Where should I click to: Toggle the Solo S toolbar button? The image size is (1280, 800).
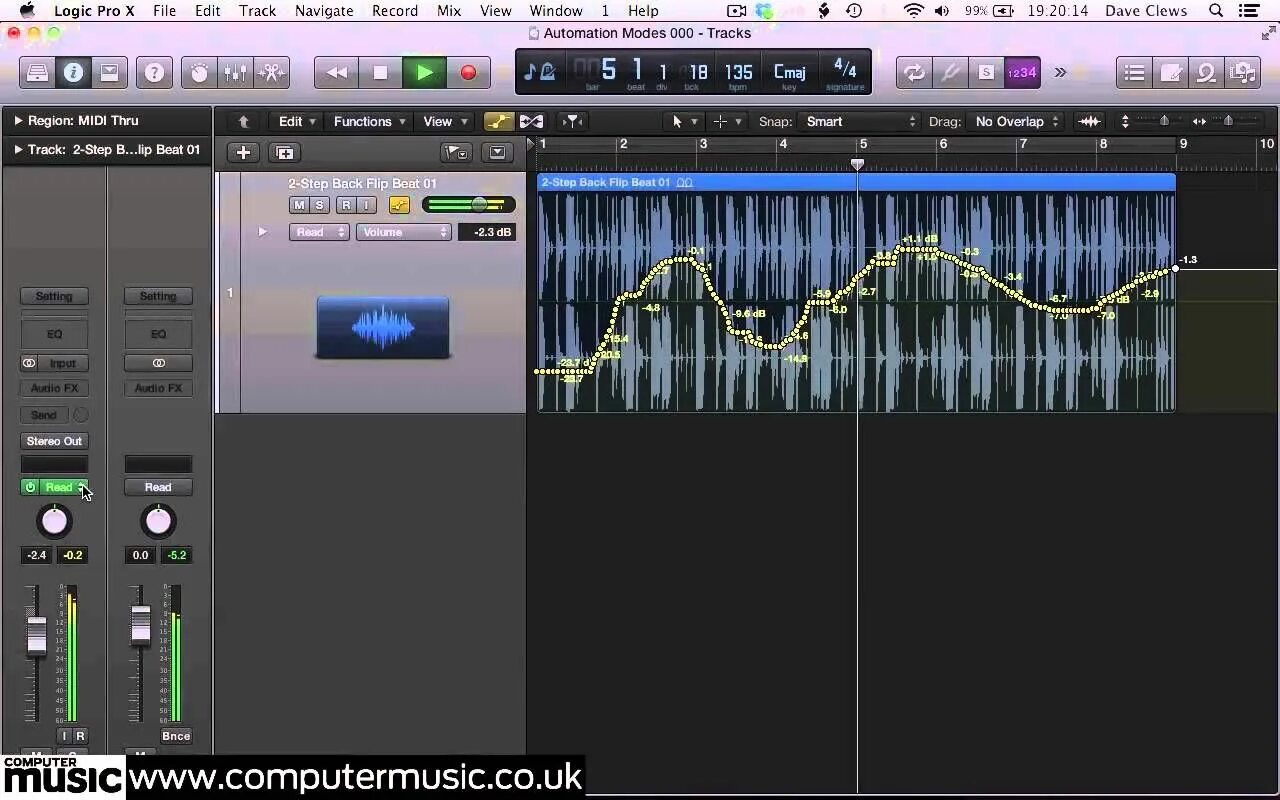click(986, 73)
